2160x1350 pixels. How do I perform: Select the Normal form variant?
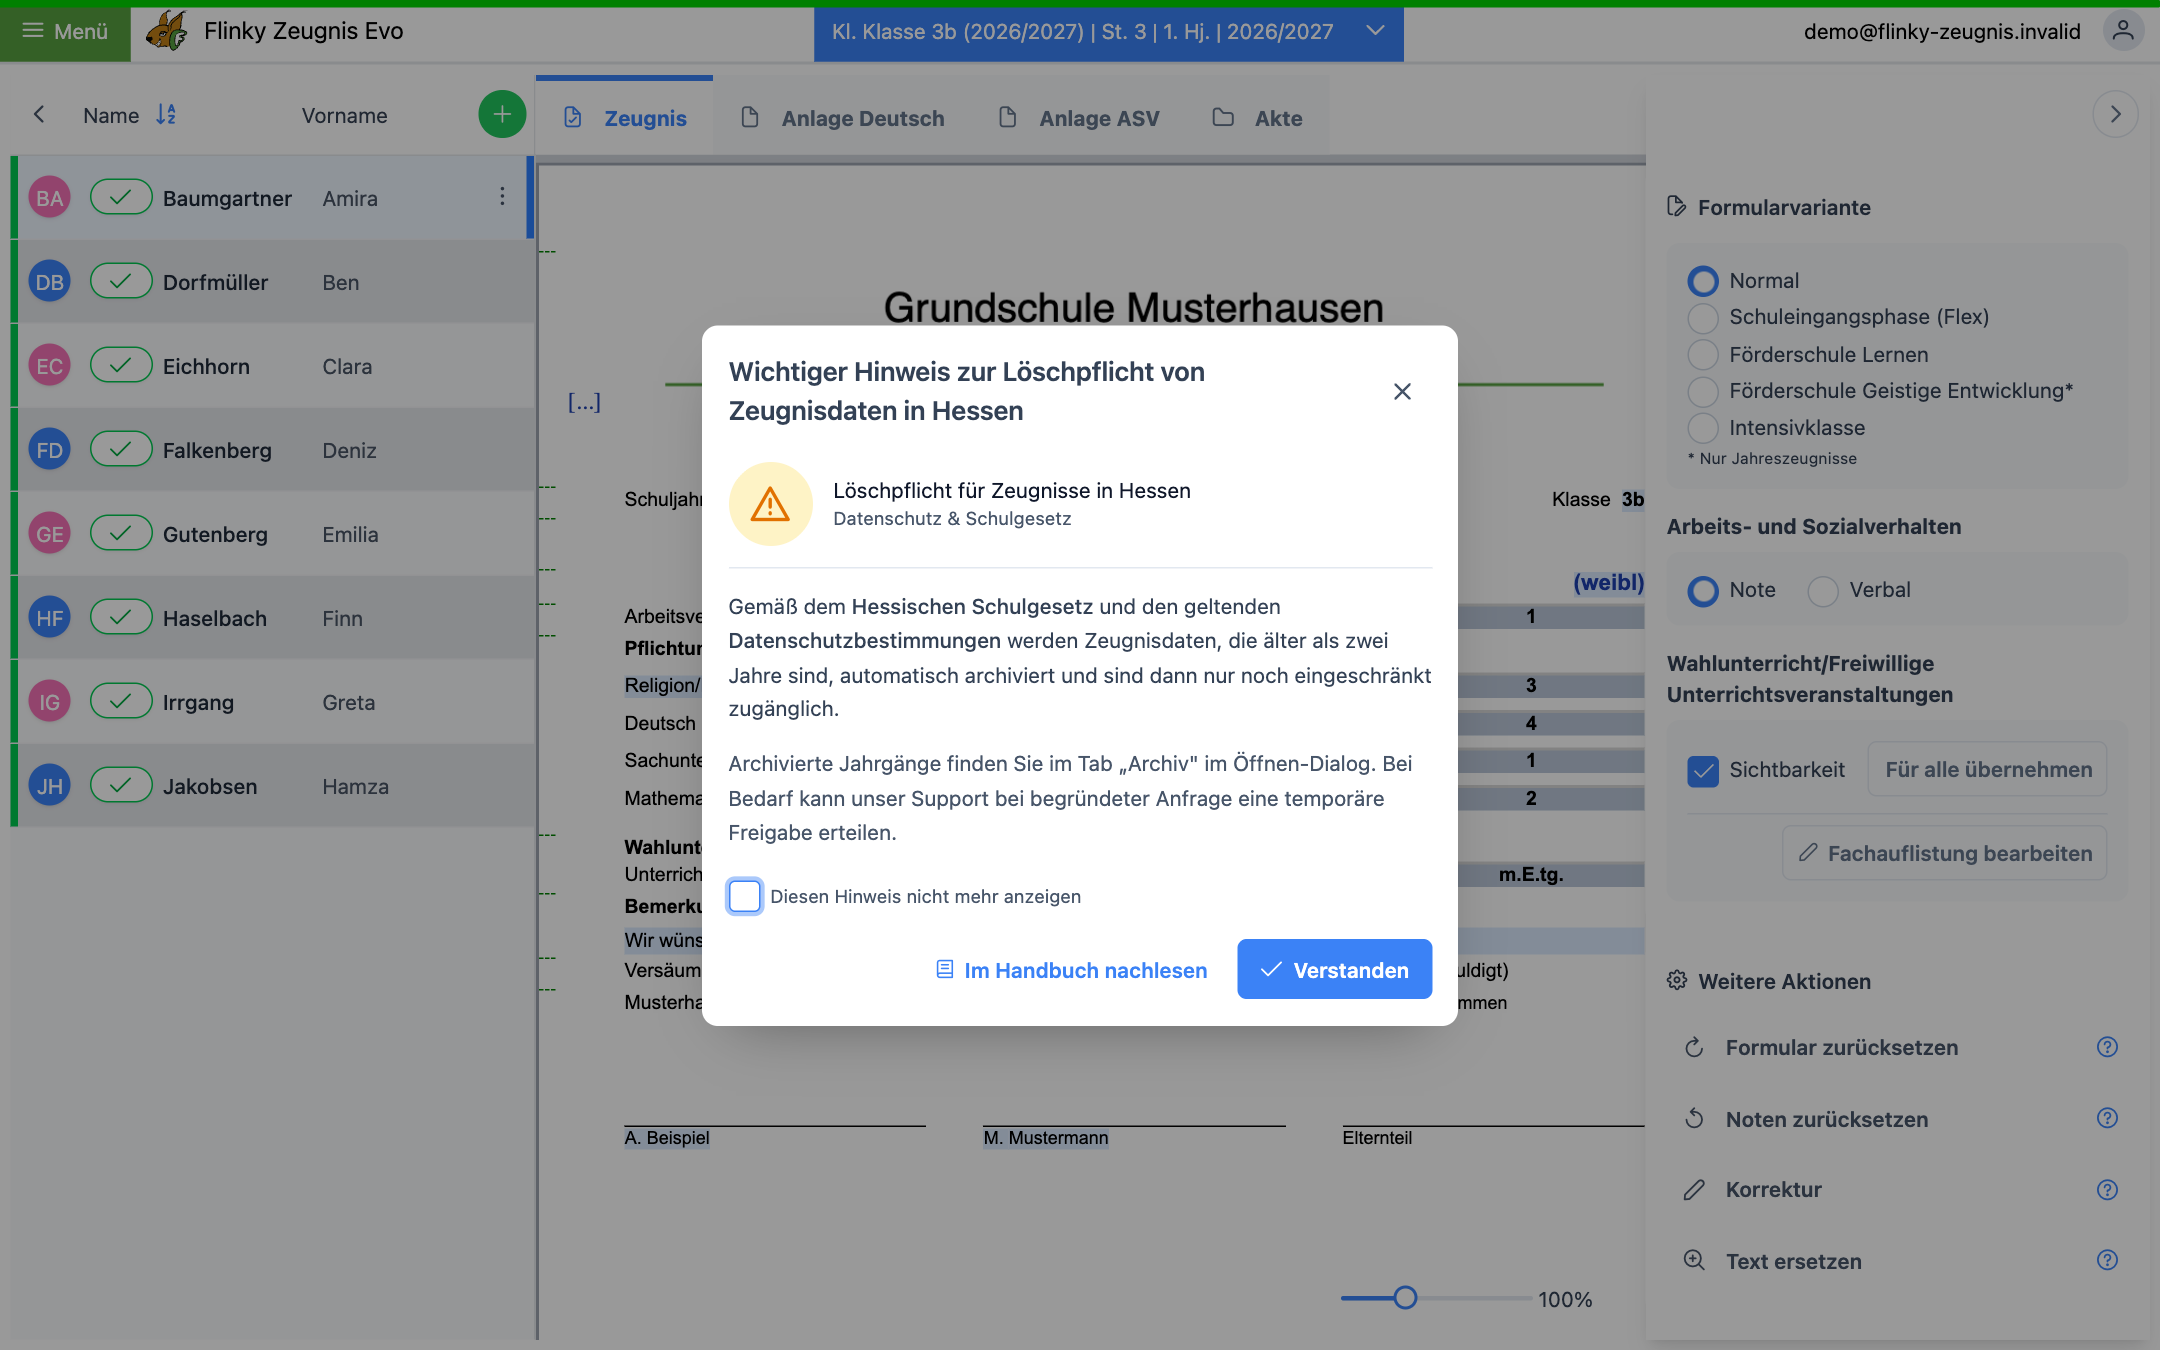click(1703, 281)
